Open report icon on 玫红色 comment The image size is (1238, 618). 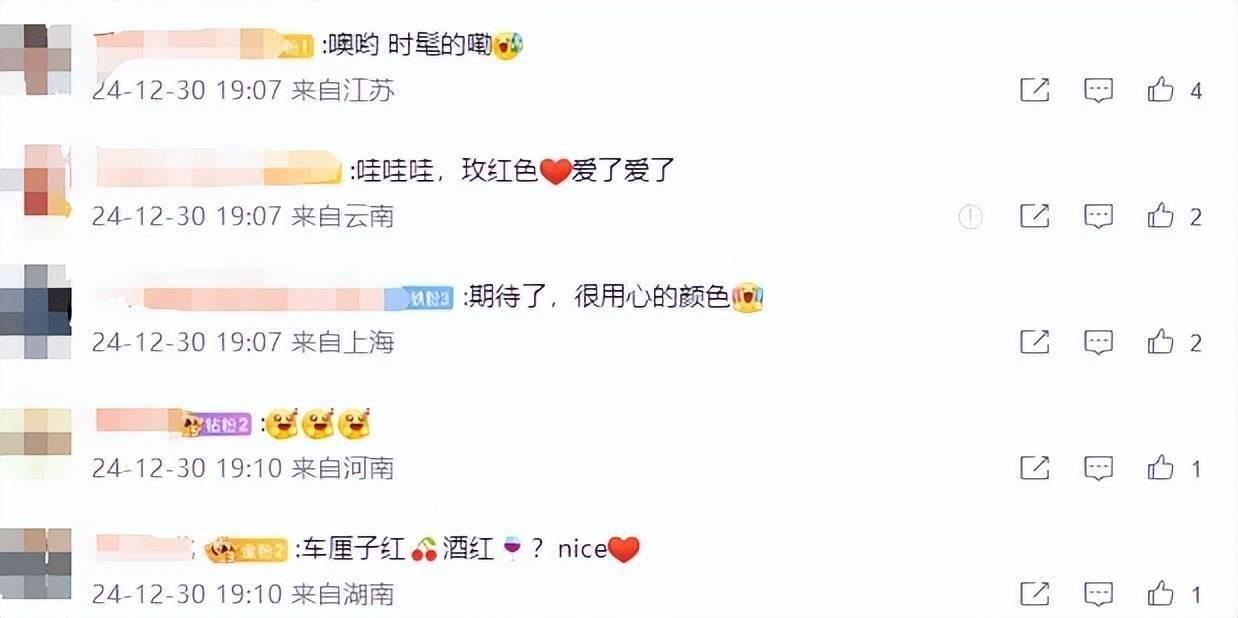(x=970, y=217)
